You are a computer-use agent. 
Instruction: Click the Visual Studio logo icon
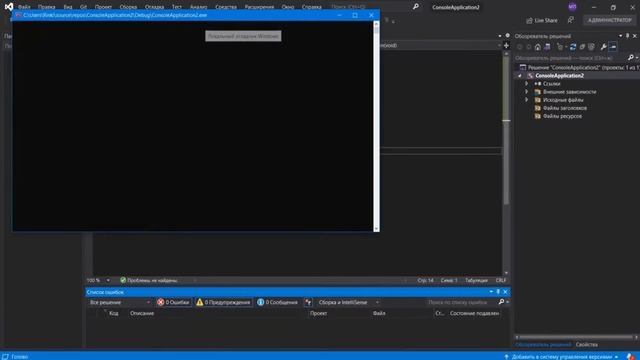(9, 7)
